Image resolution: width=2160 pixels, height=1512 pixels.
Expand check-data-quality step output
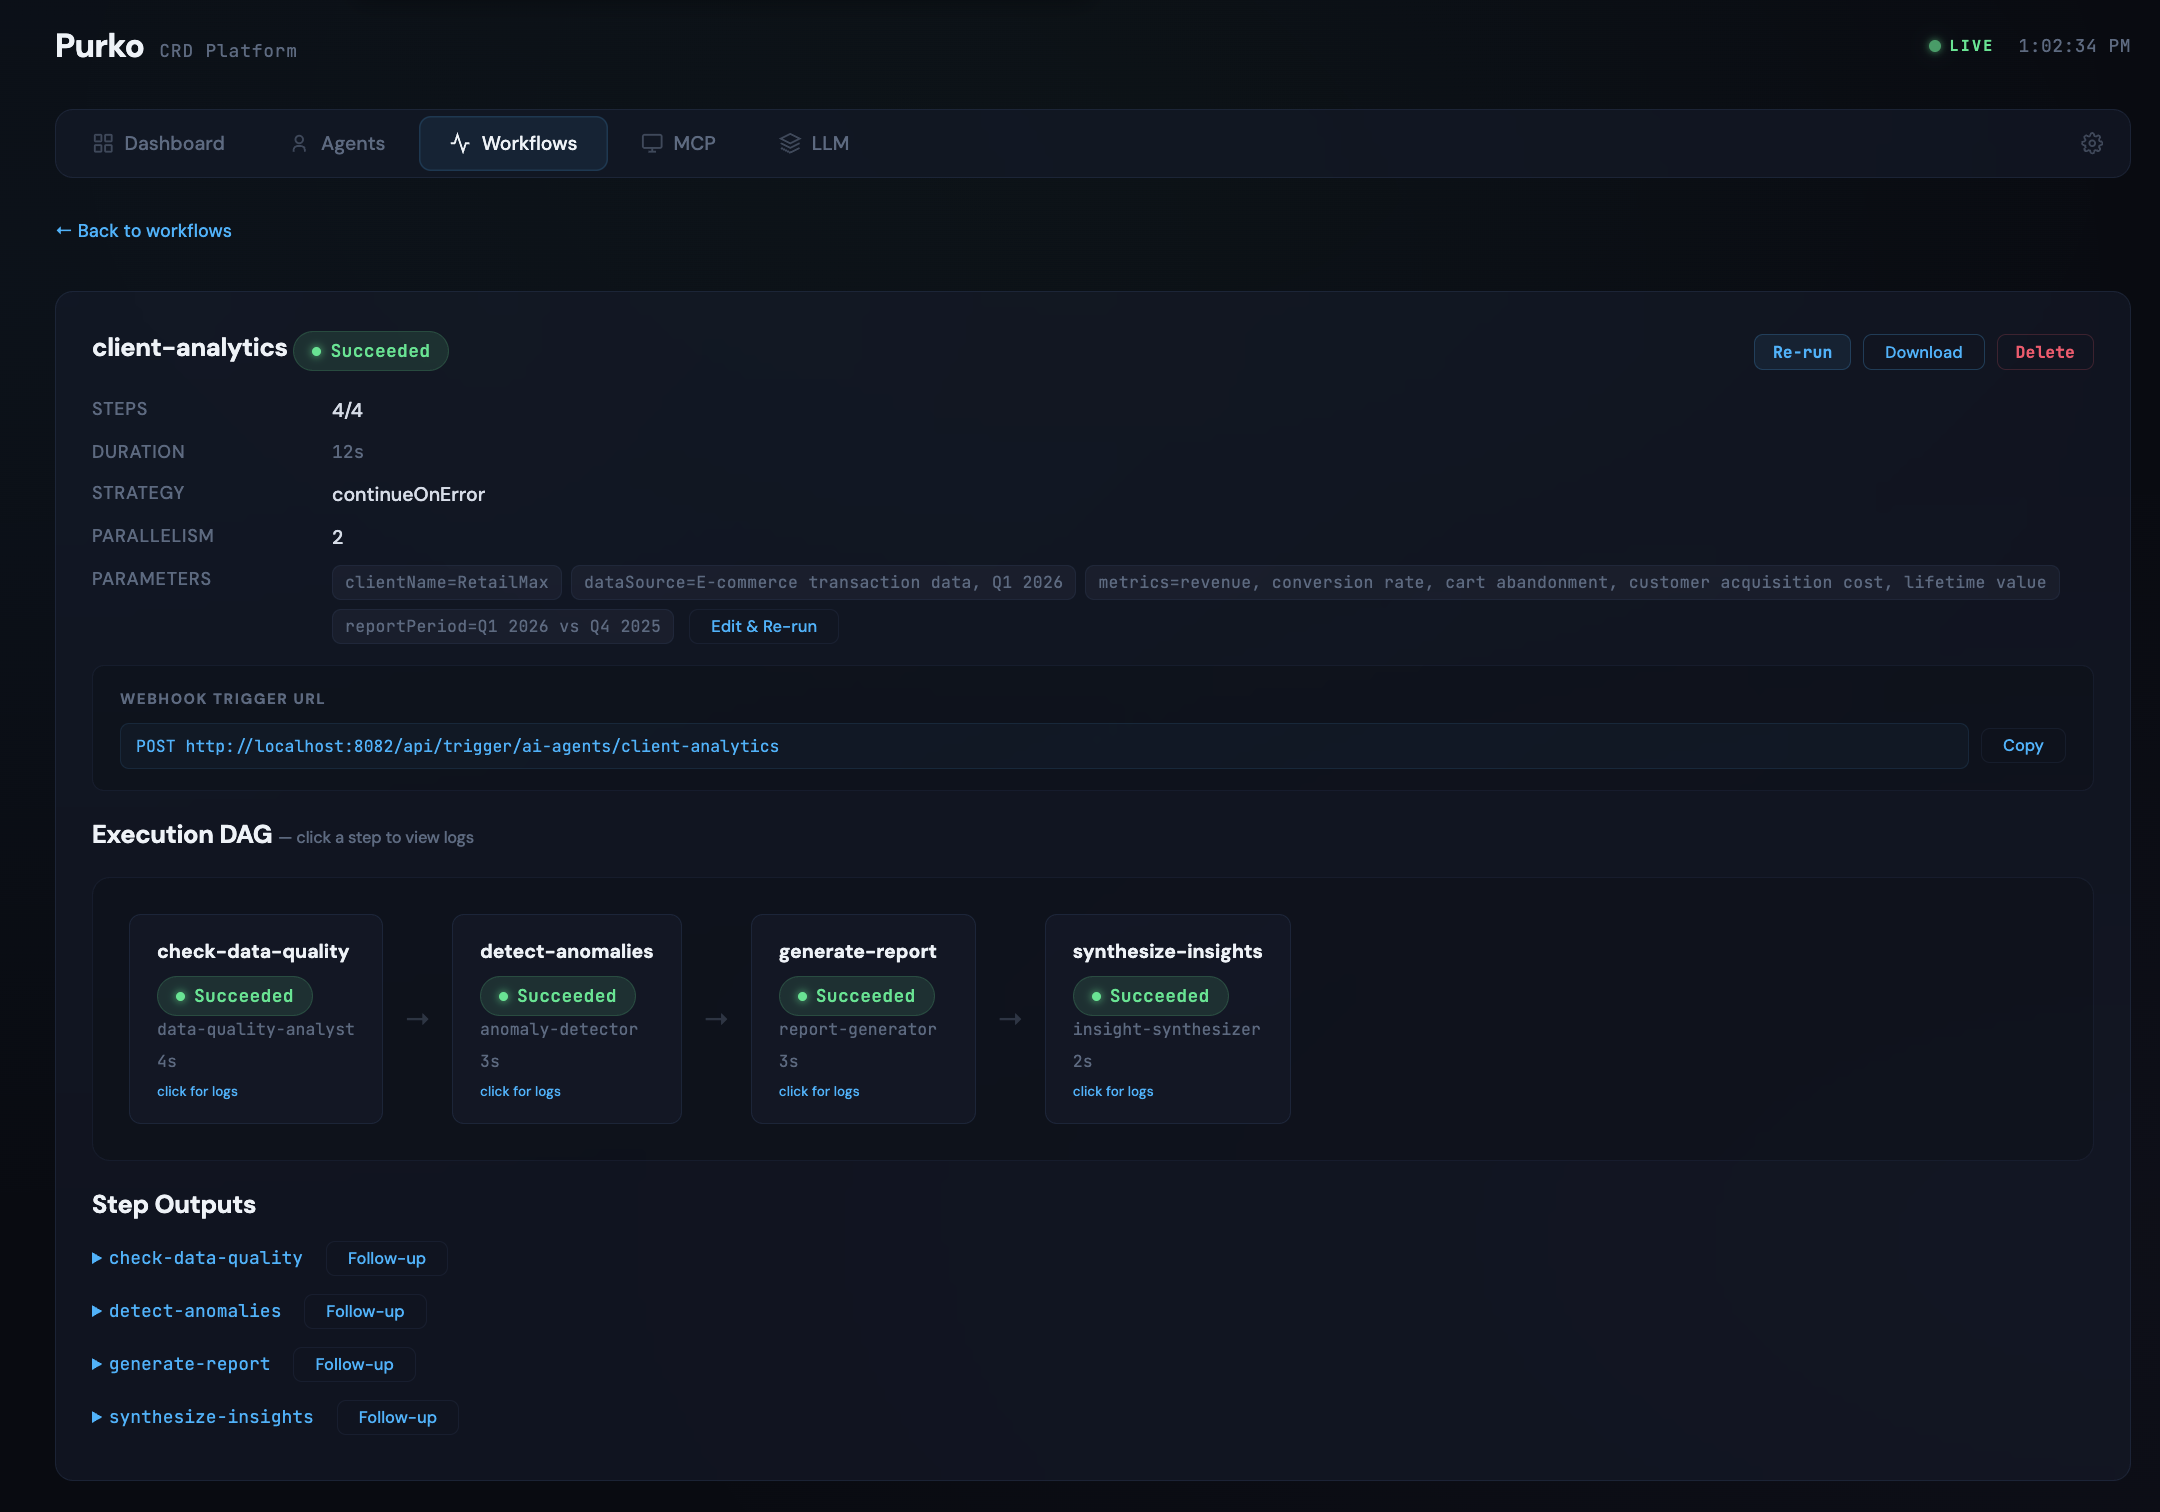tap(197, 1258)
